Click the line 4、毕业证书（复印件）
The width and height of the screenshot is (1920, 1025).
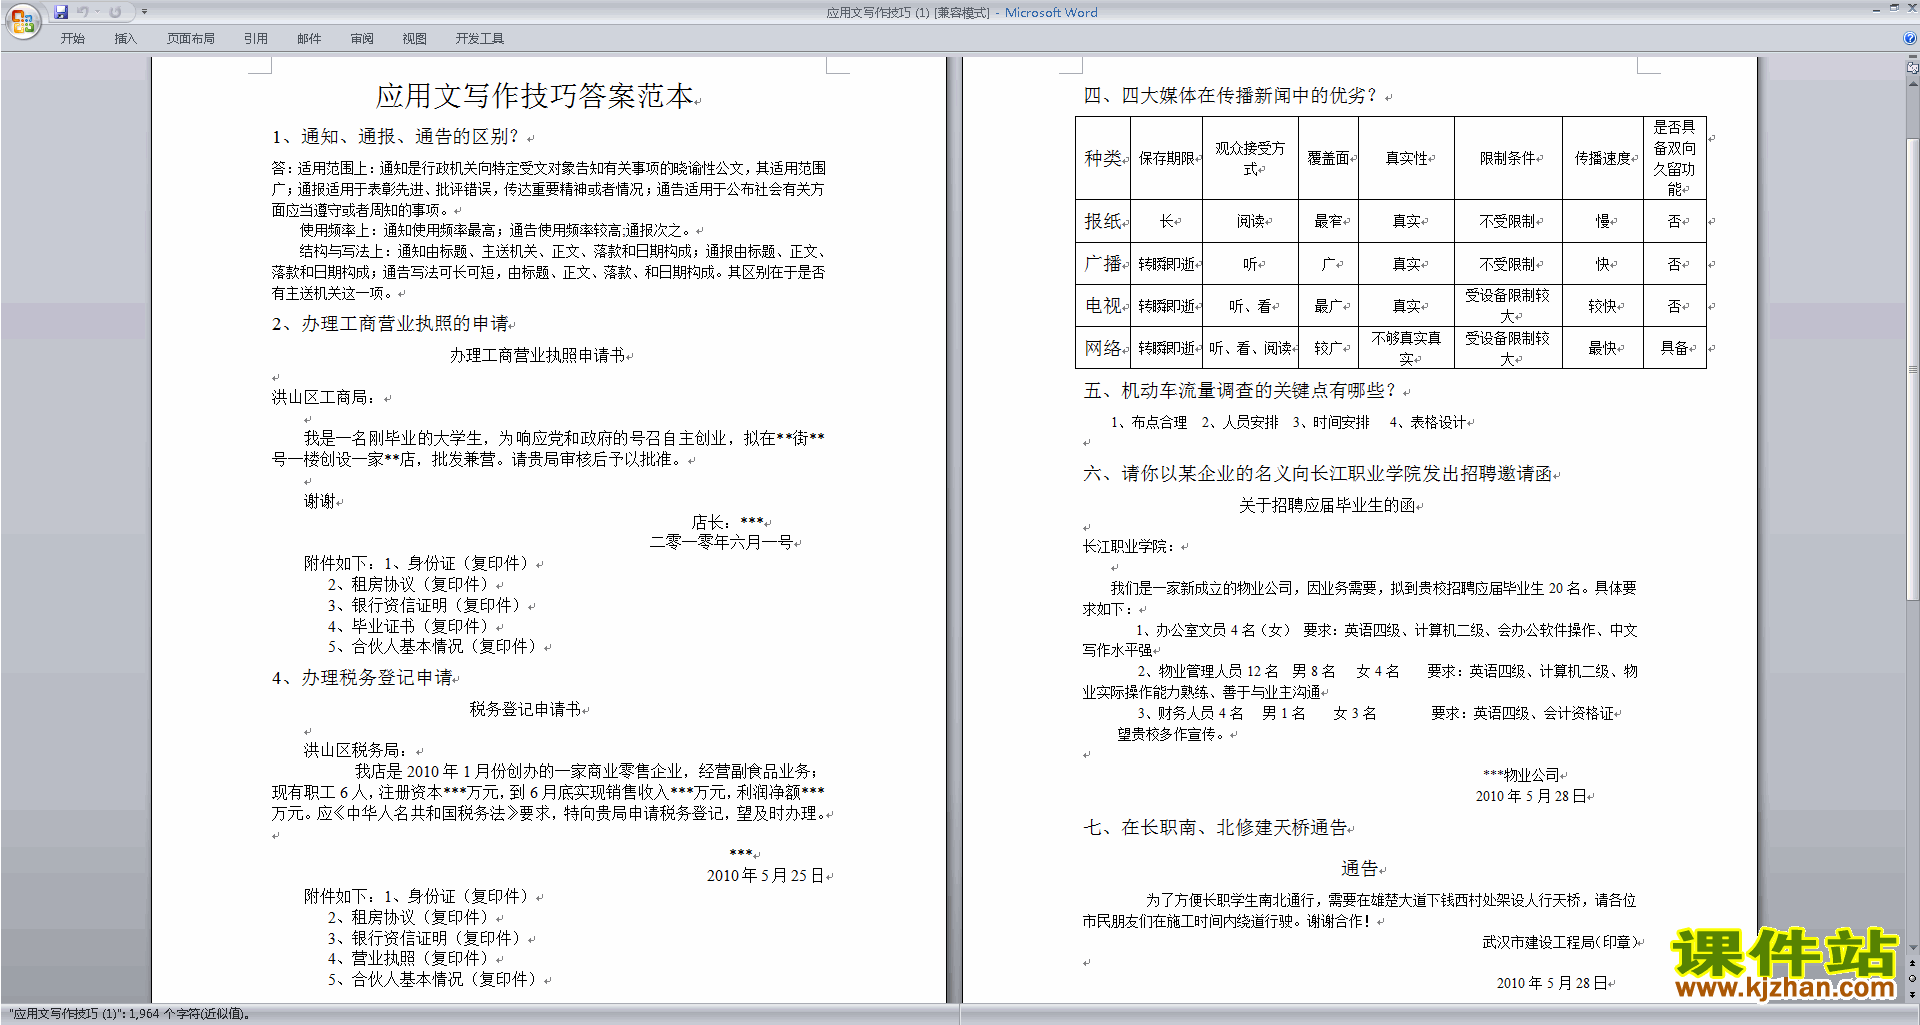coord(411,626)
